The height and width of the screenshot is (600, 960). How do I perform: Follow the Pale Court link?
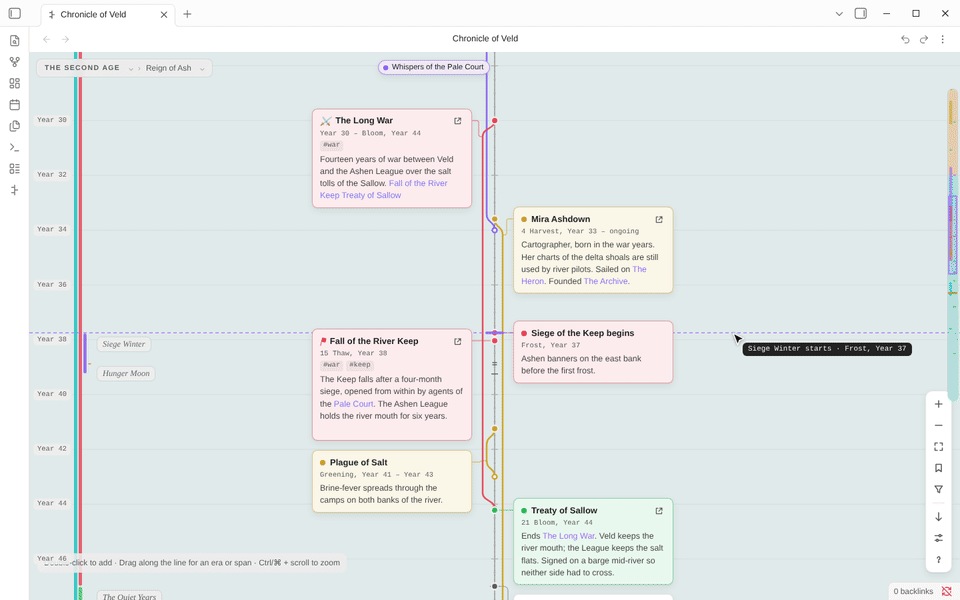tap(353, 404)
